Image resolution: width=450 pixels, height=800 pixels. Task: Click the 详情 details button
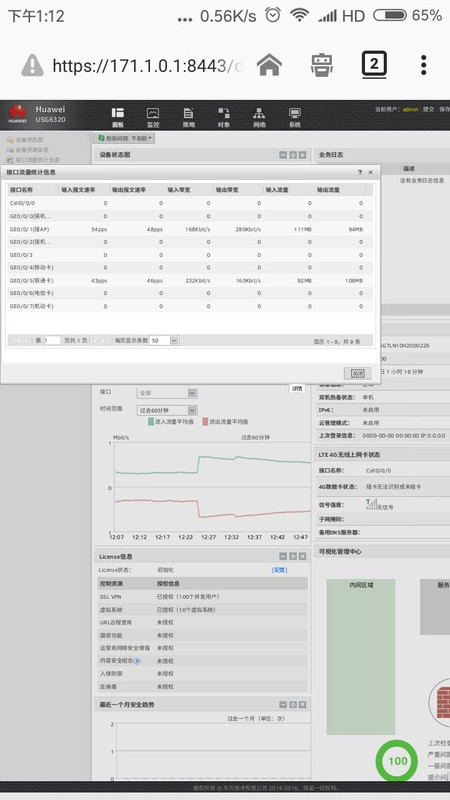tap(296, 389)
